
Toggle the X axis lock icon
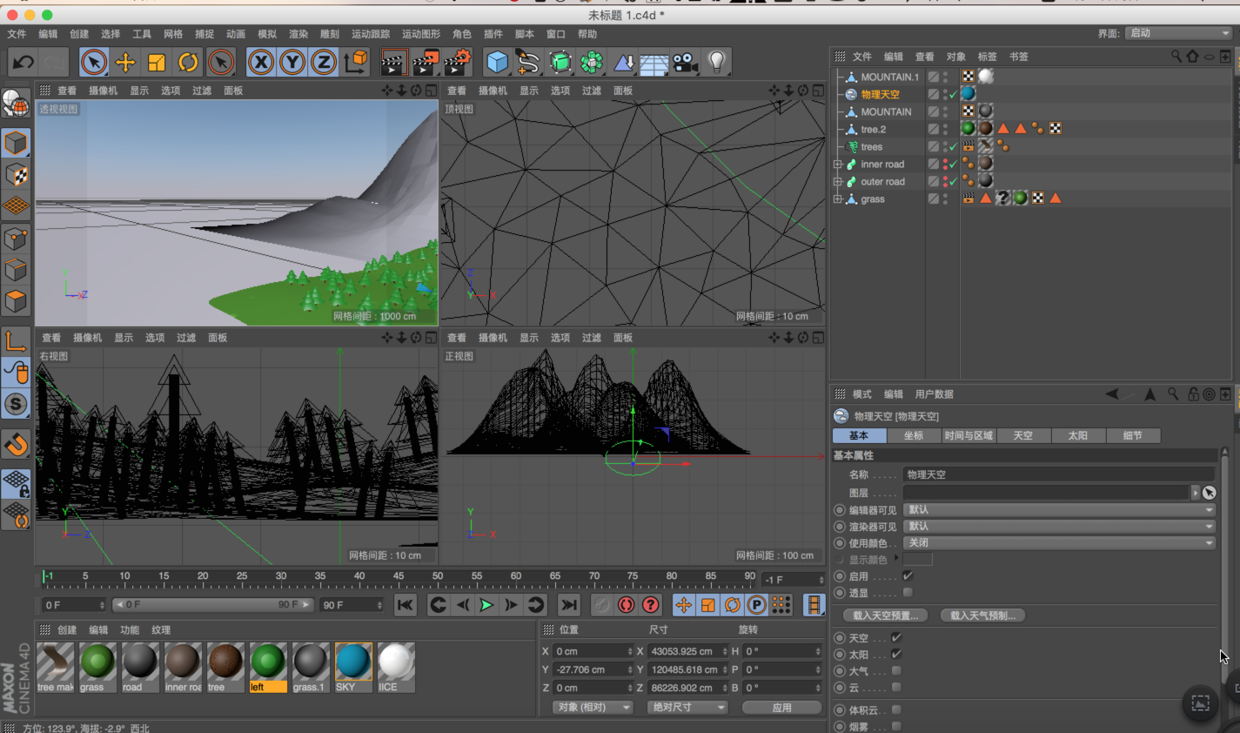coord(260,62)
